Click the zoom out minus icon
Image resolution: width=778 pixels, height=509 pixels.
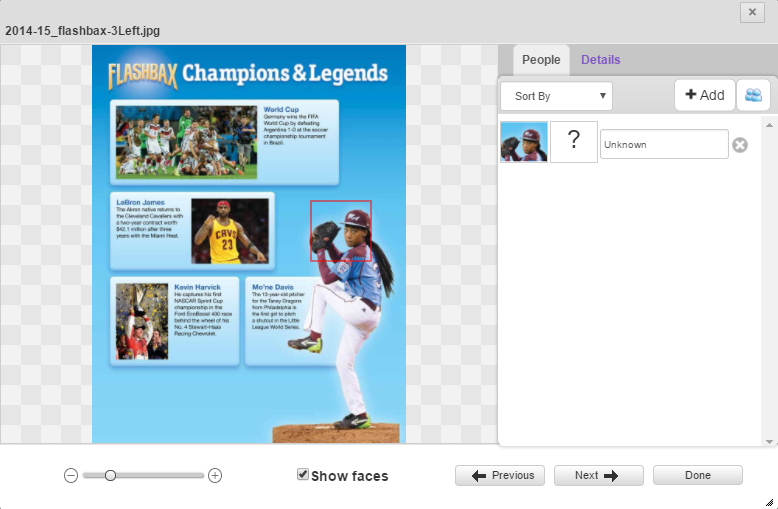71,476
